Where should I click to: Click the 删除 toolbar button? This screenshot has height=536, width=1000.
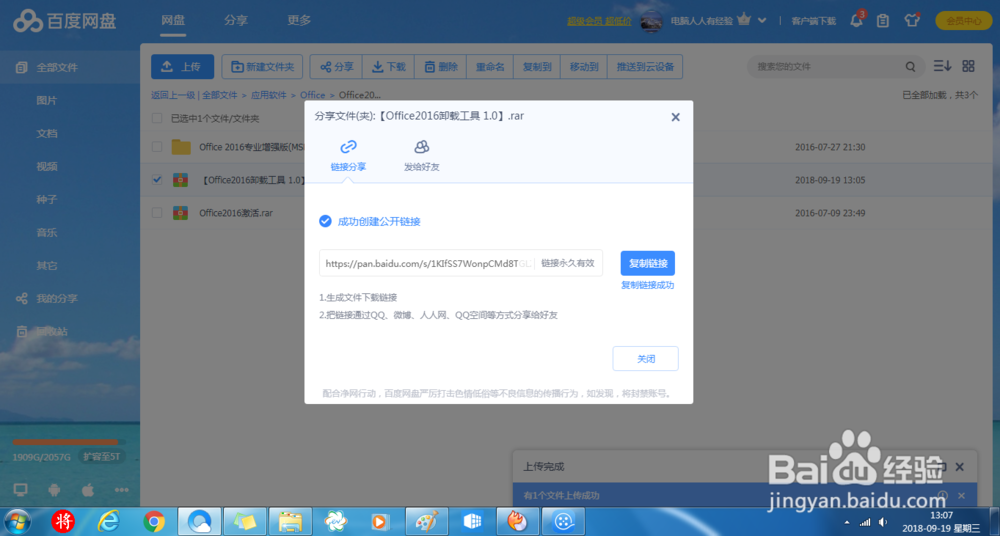coord(441,66)
